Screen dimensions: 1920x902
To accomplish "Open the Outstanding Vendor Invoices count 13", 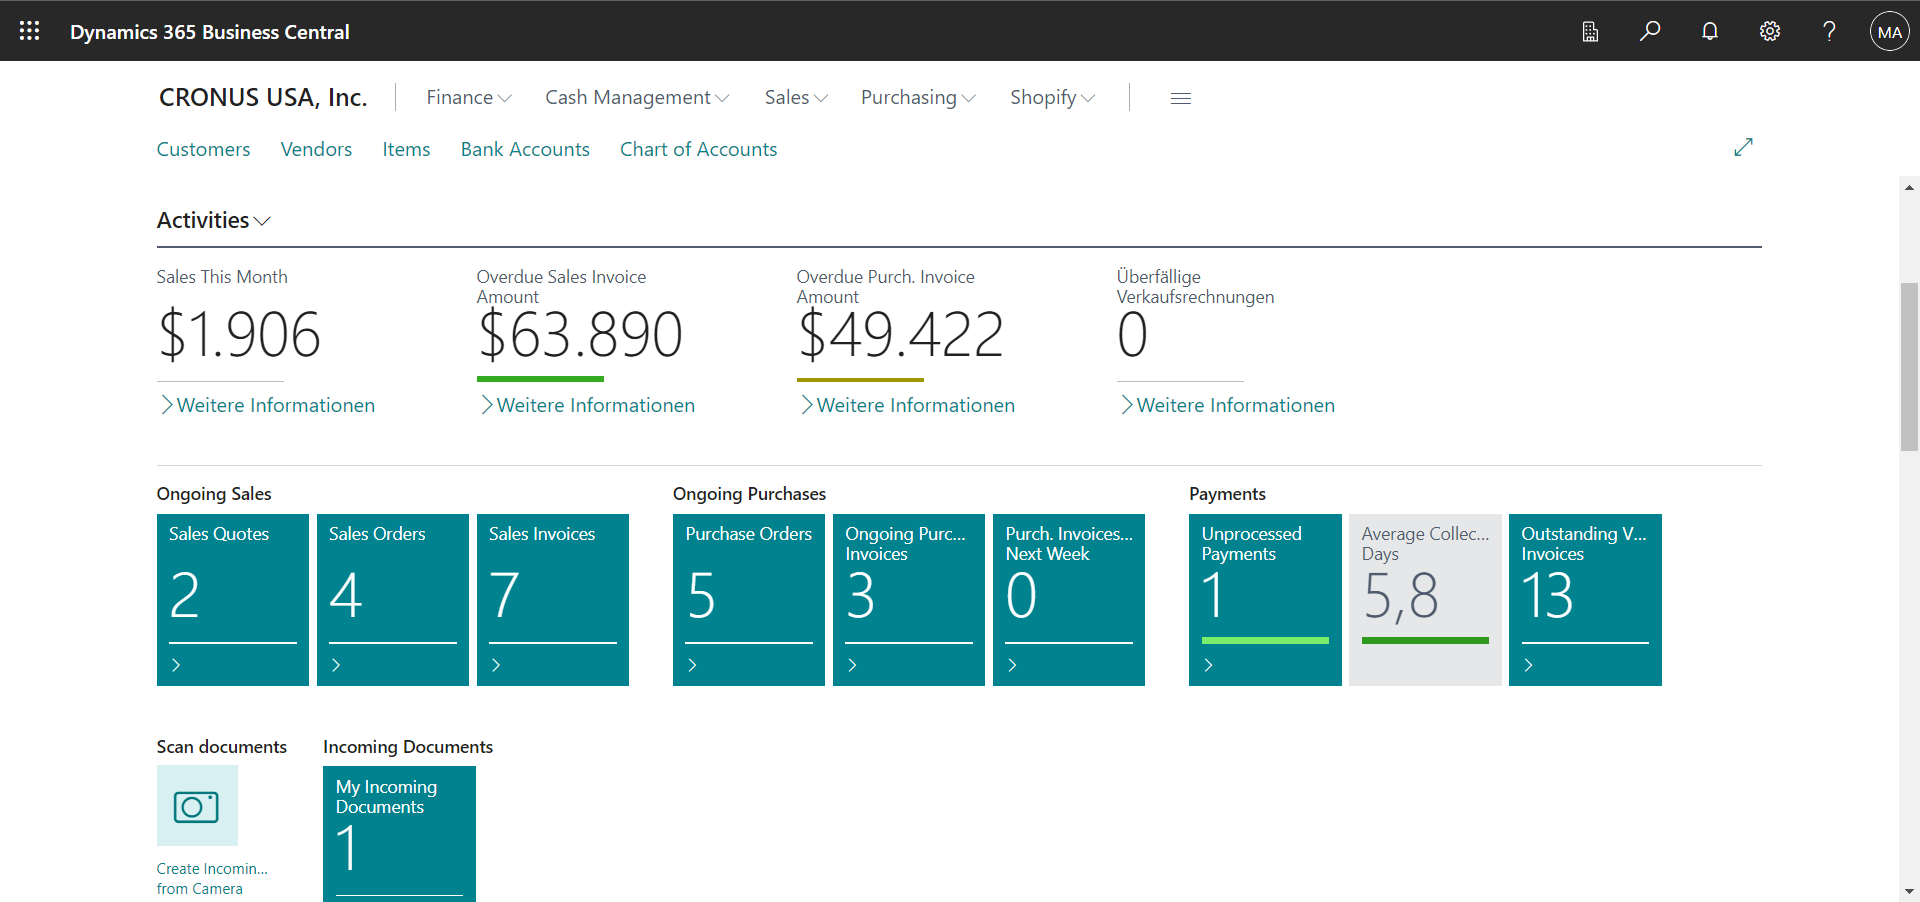I will [1548, 595].
